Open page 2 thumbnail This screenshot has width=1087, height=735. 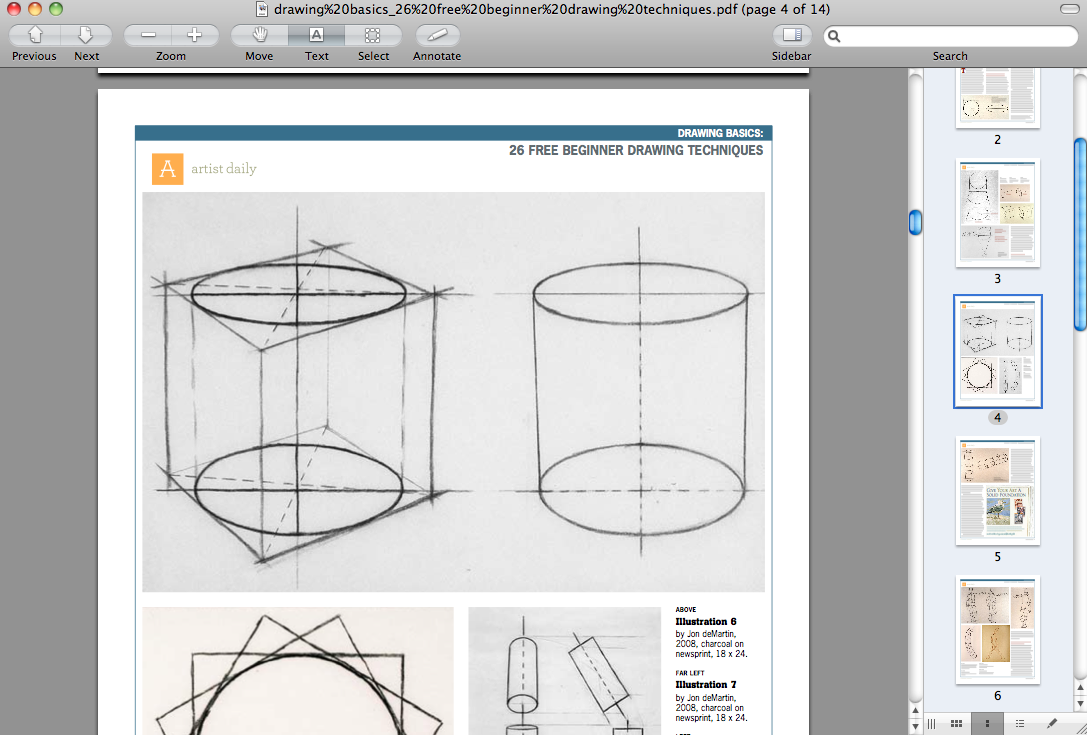998,97
